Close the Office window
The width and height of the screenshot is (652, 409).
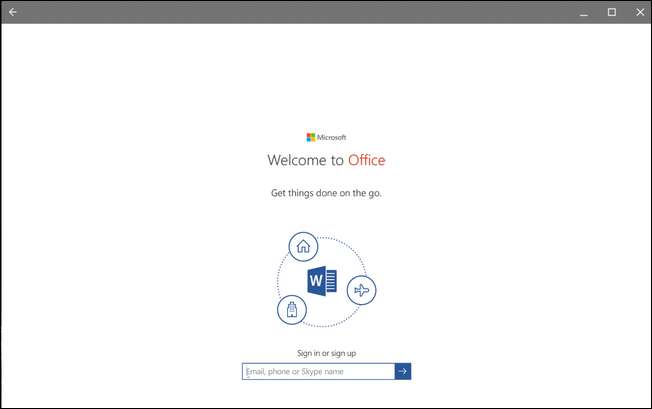[640, 12]
